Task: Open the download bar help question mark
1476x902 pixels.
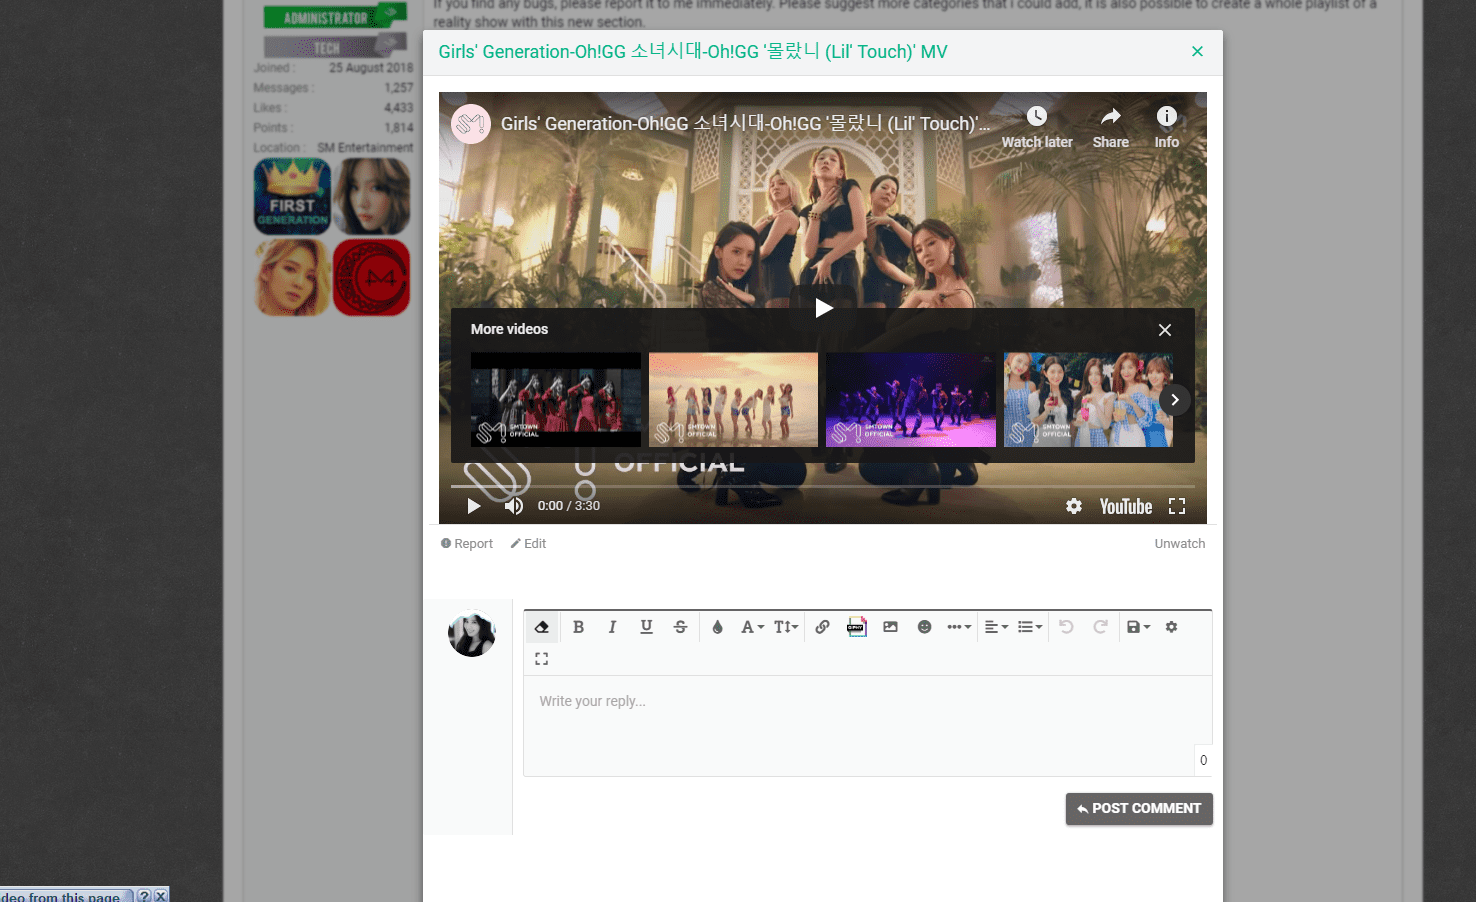Action: (x=144, y=896)
